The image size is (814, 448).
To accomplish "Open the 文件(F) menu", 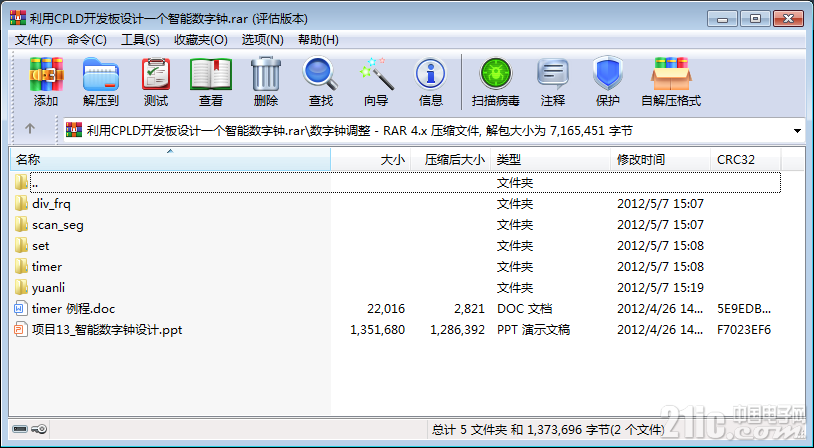I will click(34, 40).
